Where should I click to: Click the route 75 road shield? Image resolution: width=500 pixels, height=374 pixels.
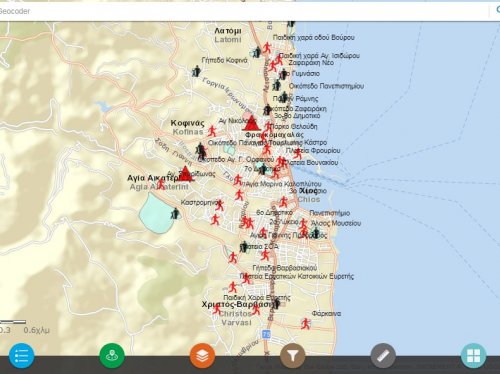pyautogui.click(x=266, y=334)
